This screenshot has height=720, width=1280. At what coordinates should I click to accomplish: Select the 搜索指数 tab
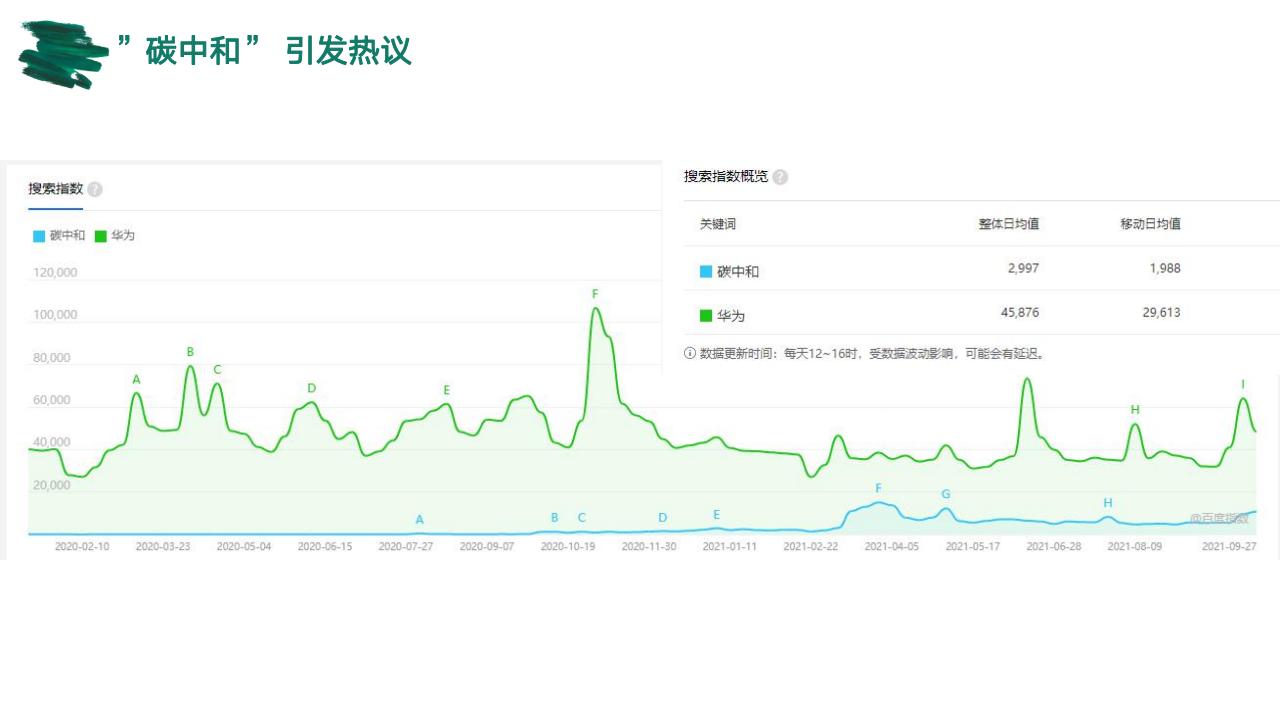pos(55,189)
